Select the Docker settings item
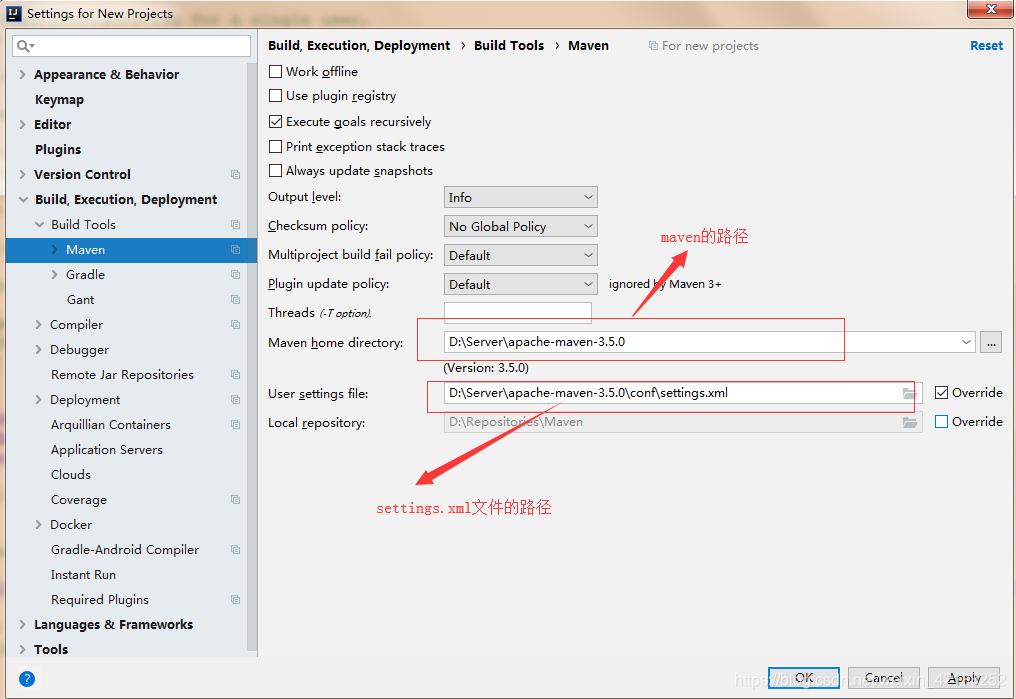1016x699 pixels. [x=71, y=524]
